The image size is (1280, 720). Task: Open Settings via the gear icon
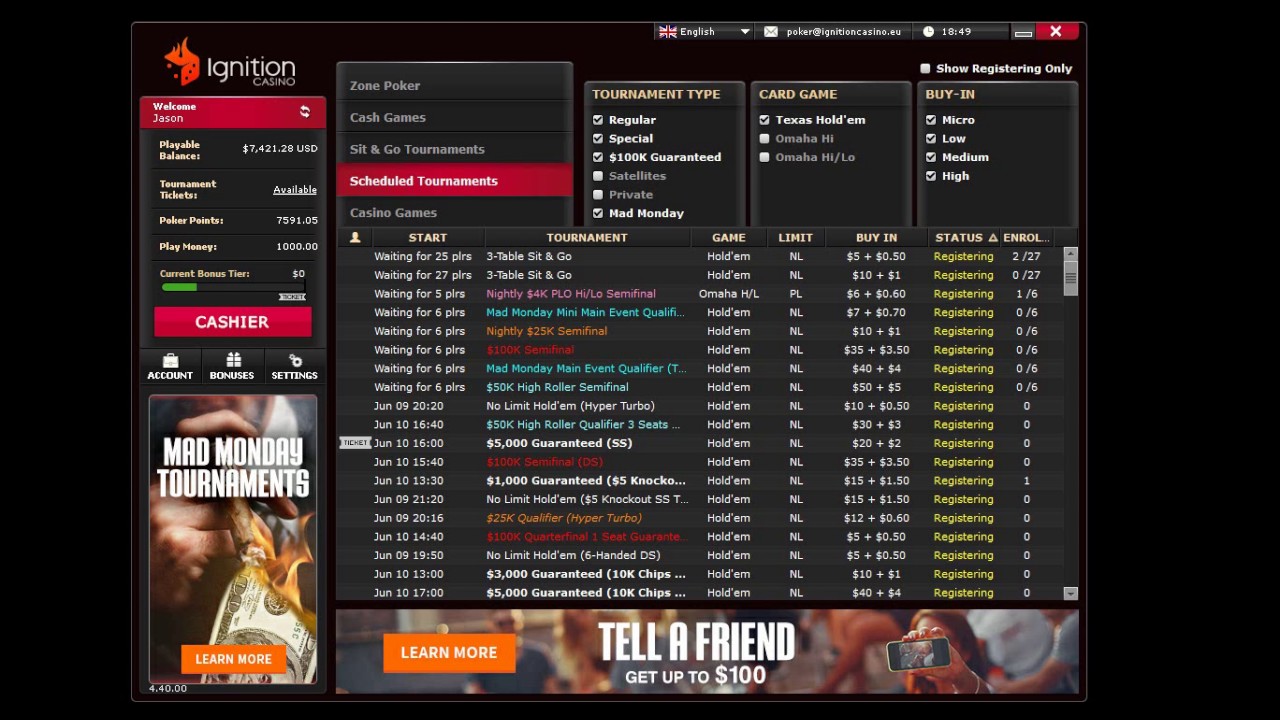pos(295,360)
